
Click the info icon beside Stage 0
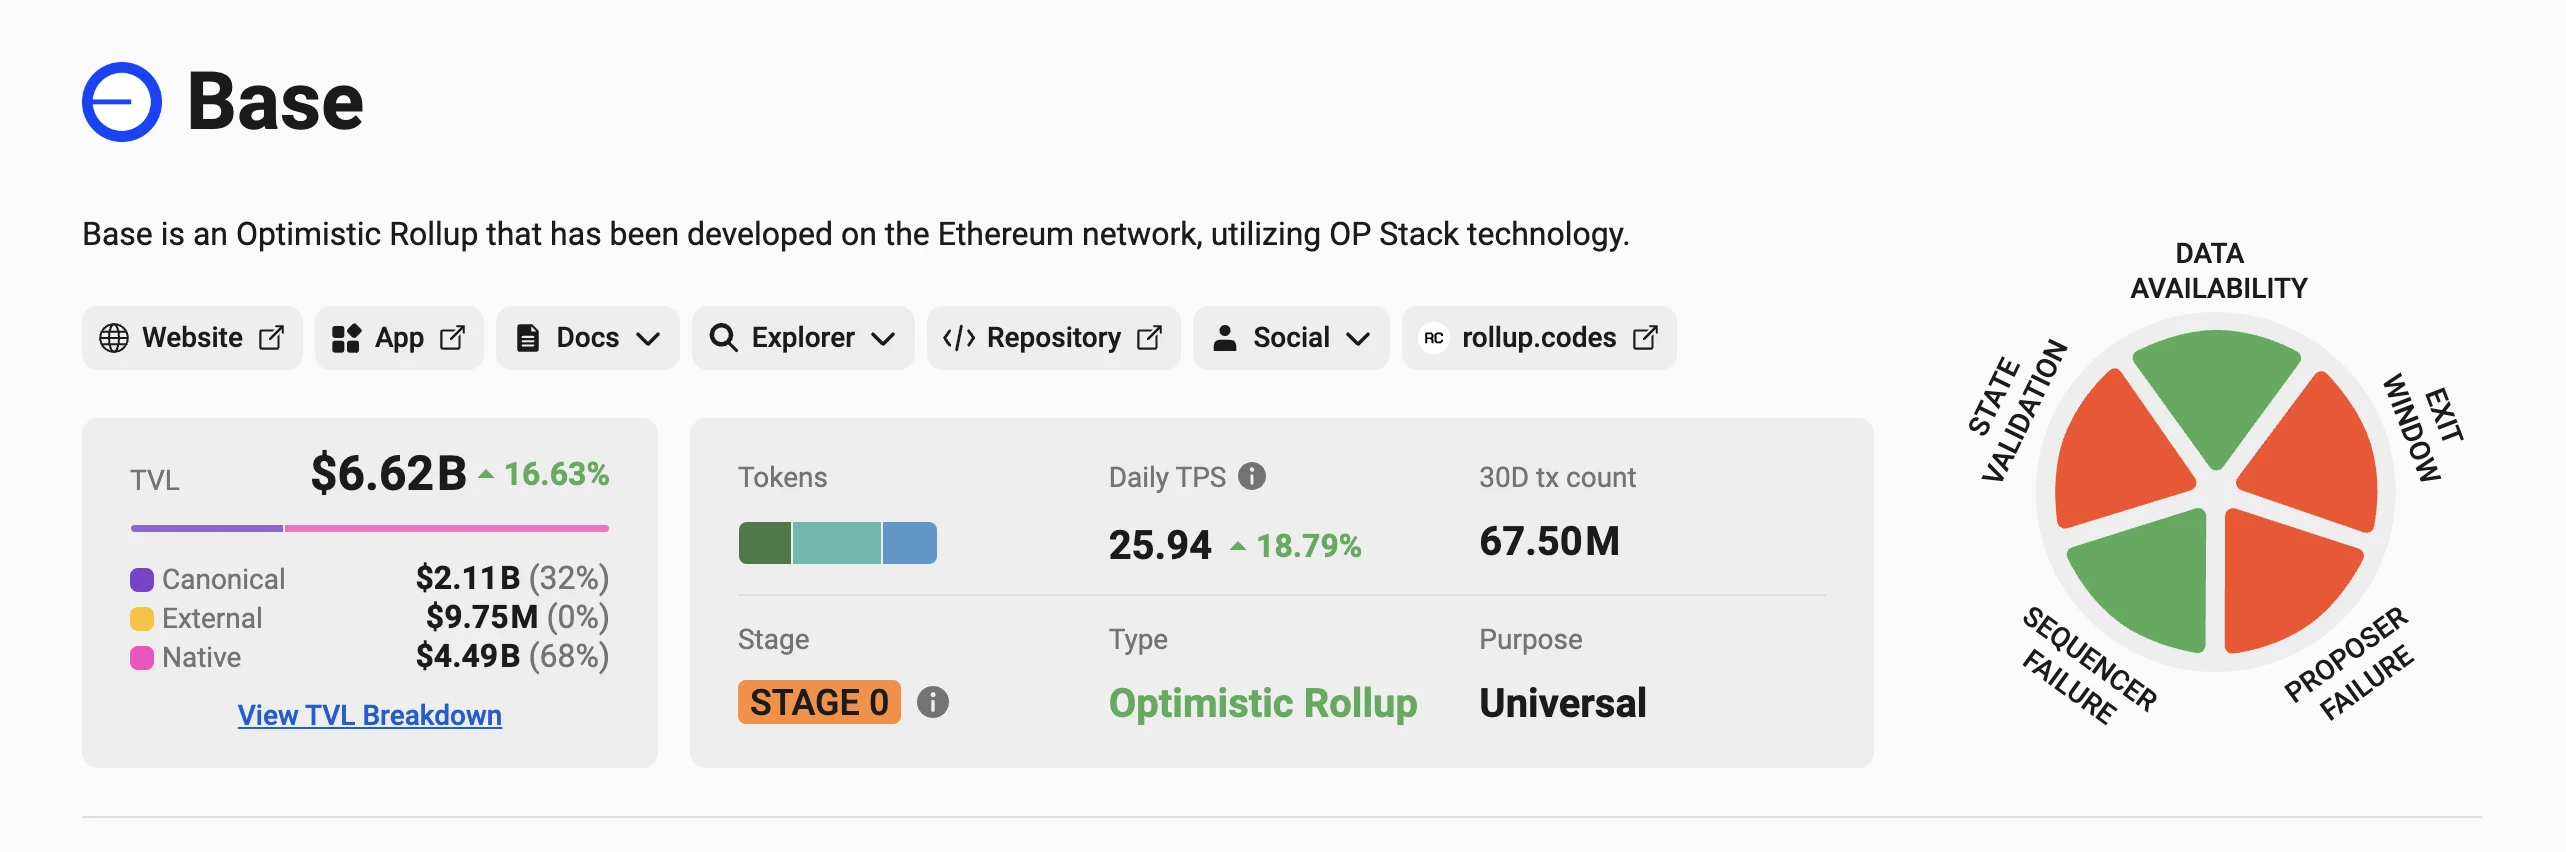[x=933, y=702]
